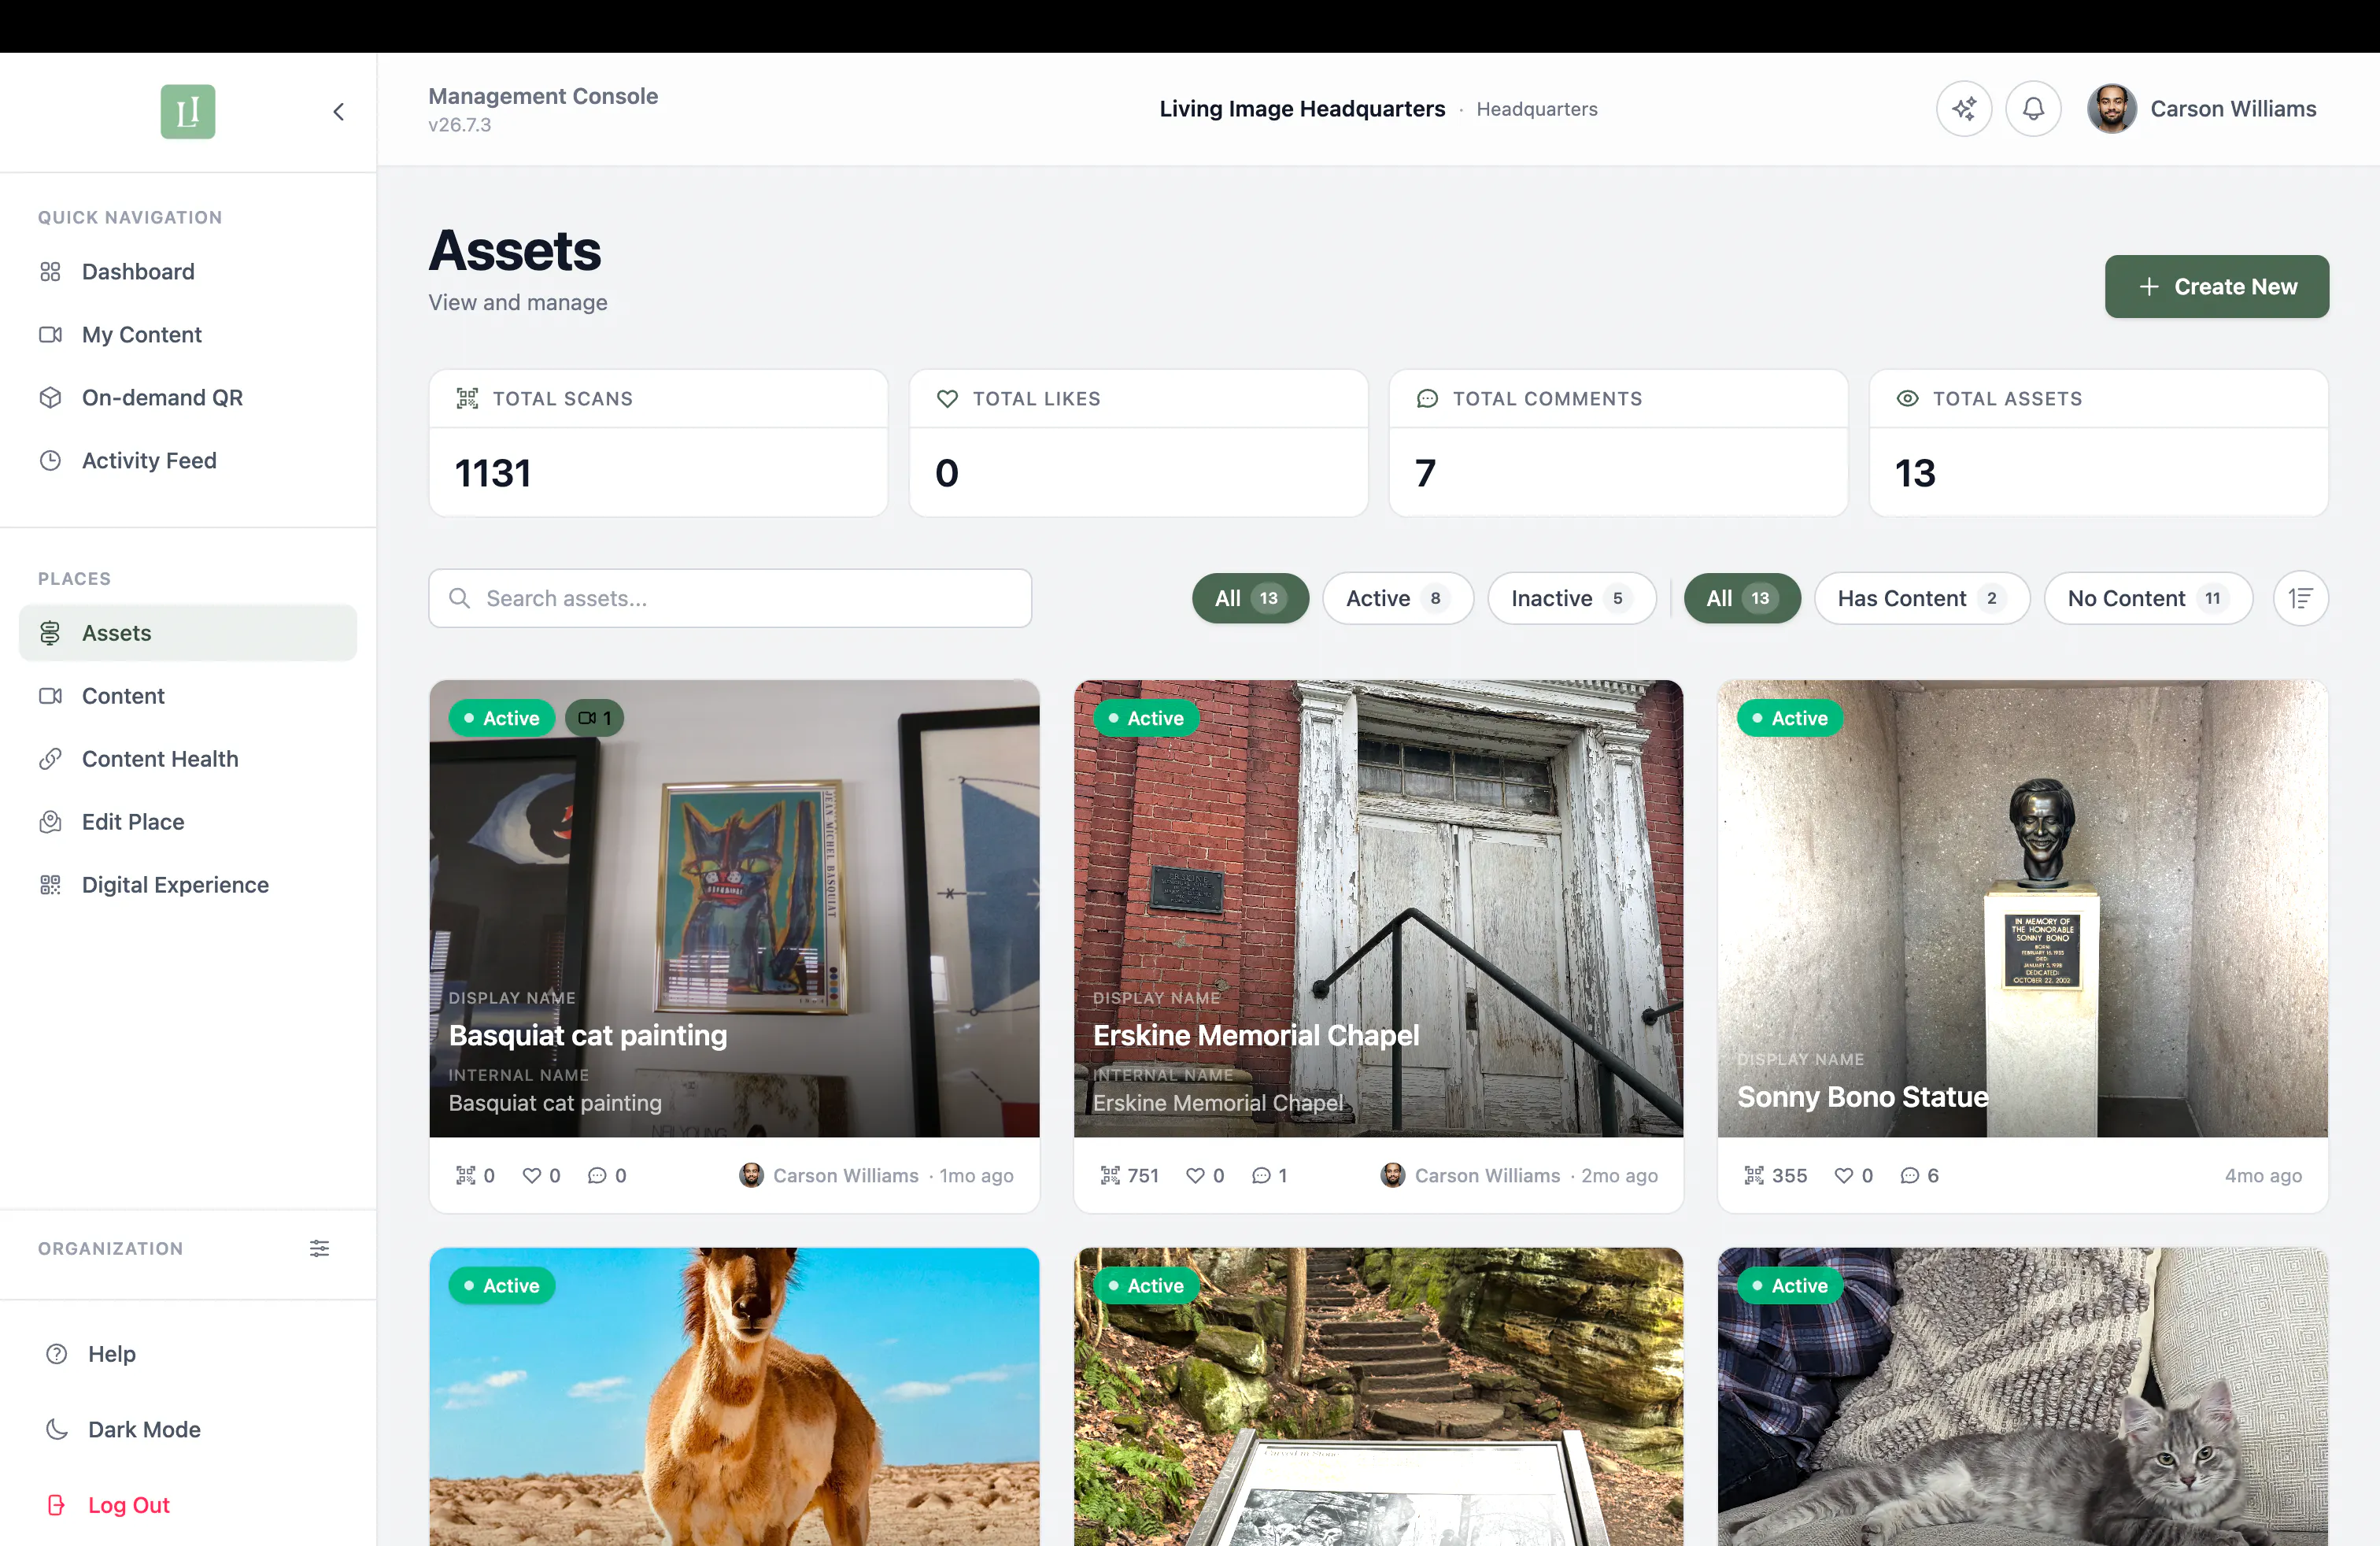Filter by Inactive assets
This screenshot has height=1546, width=2380.
click(1571, 598)
